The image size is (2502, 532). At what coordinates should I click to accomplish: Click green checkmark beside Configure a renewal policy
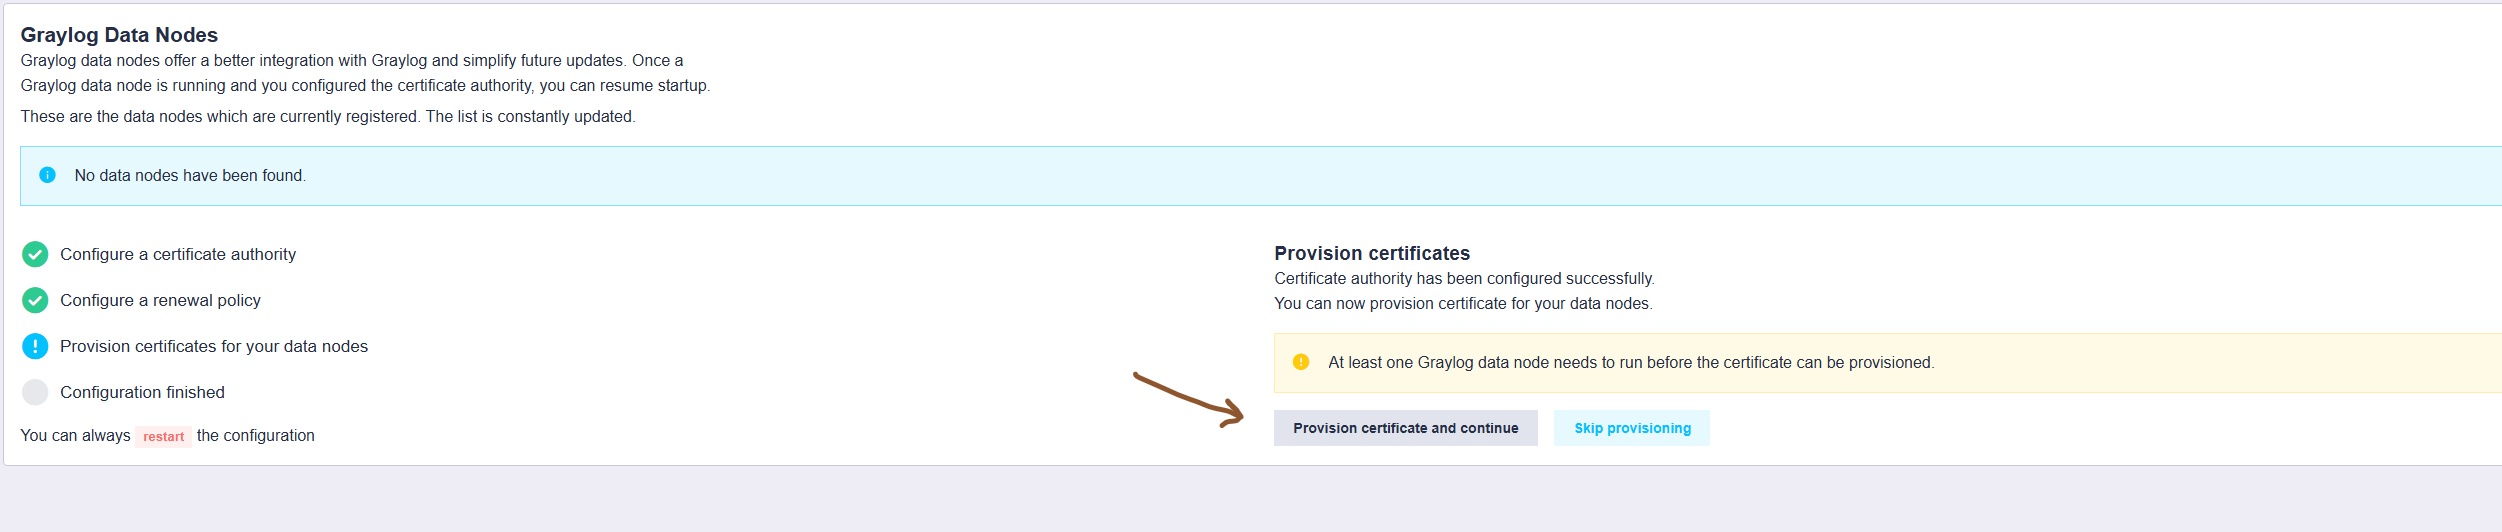tap(35, 300)
